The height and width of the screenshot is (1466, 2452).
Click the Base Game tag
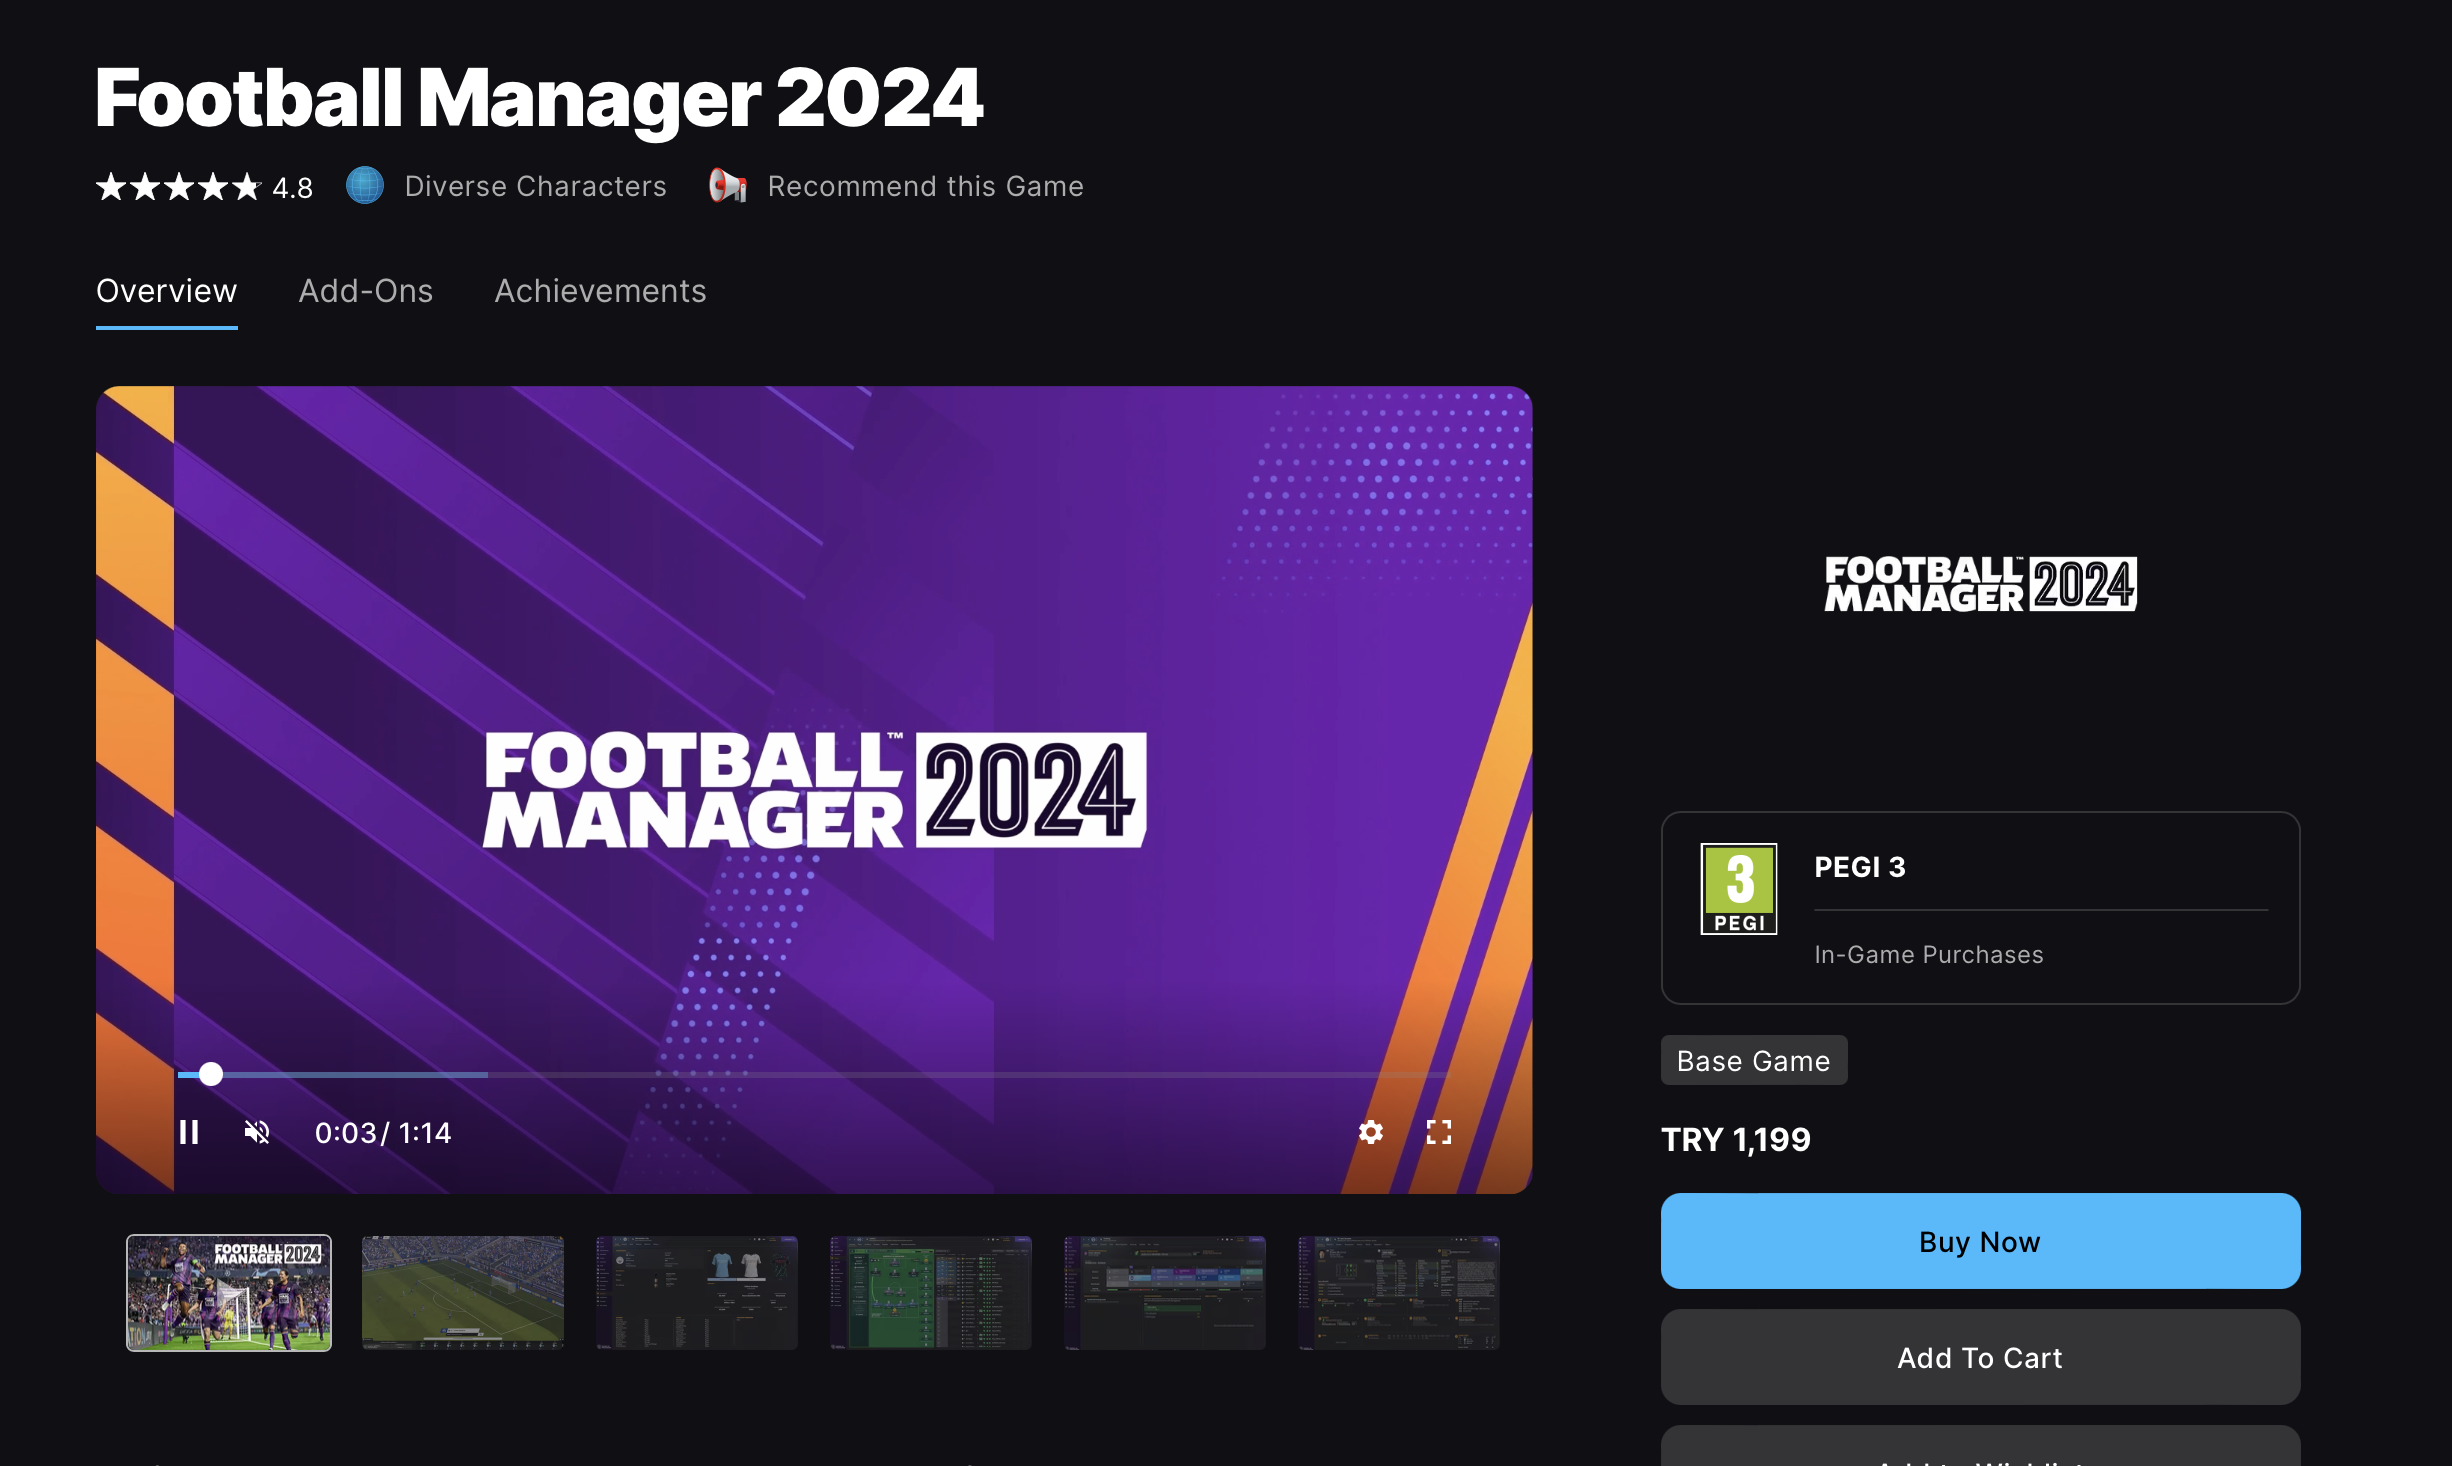coord(1754,1060)
